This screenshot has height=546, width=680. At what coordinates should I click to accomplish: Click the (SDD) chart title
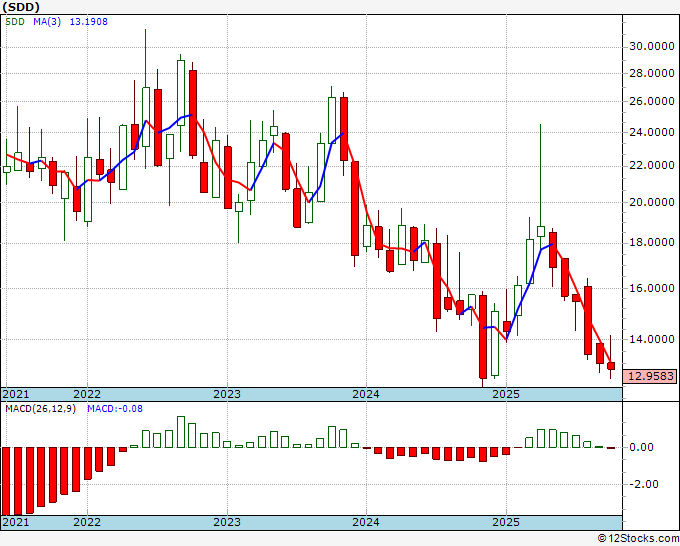point(21,7)
